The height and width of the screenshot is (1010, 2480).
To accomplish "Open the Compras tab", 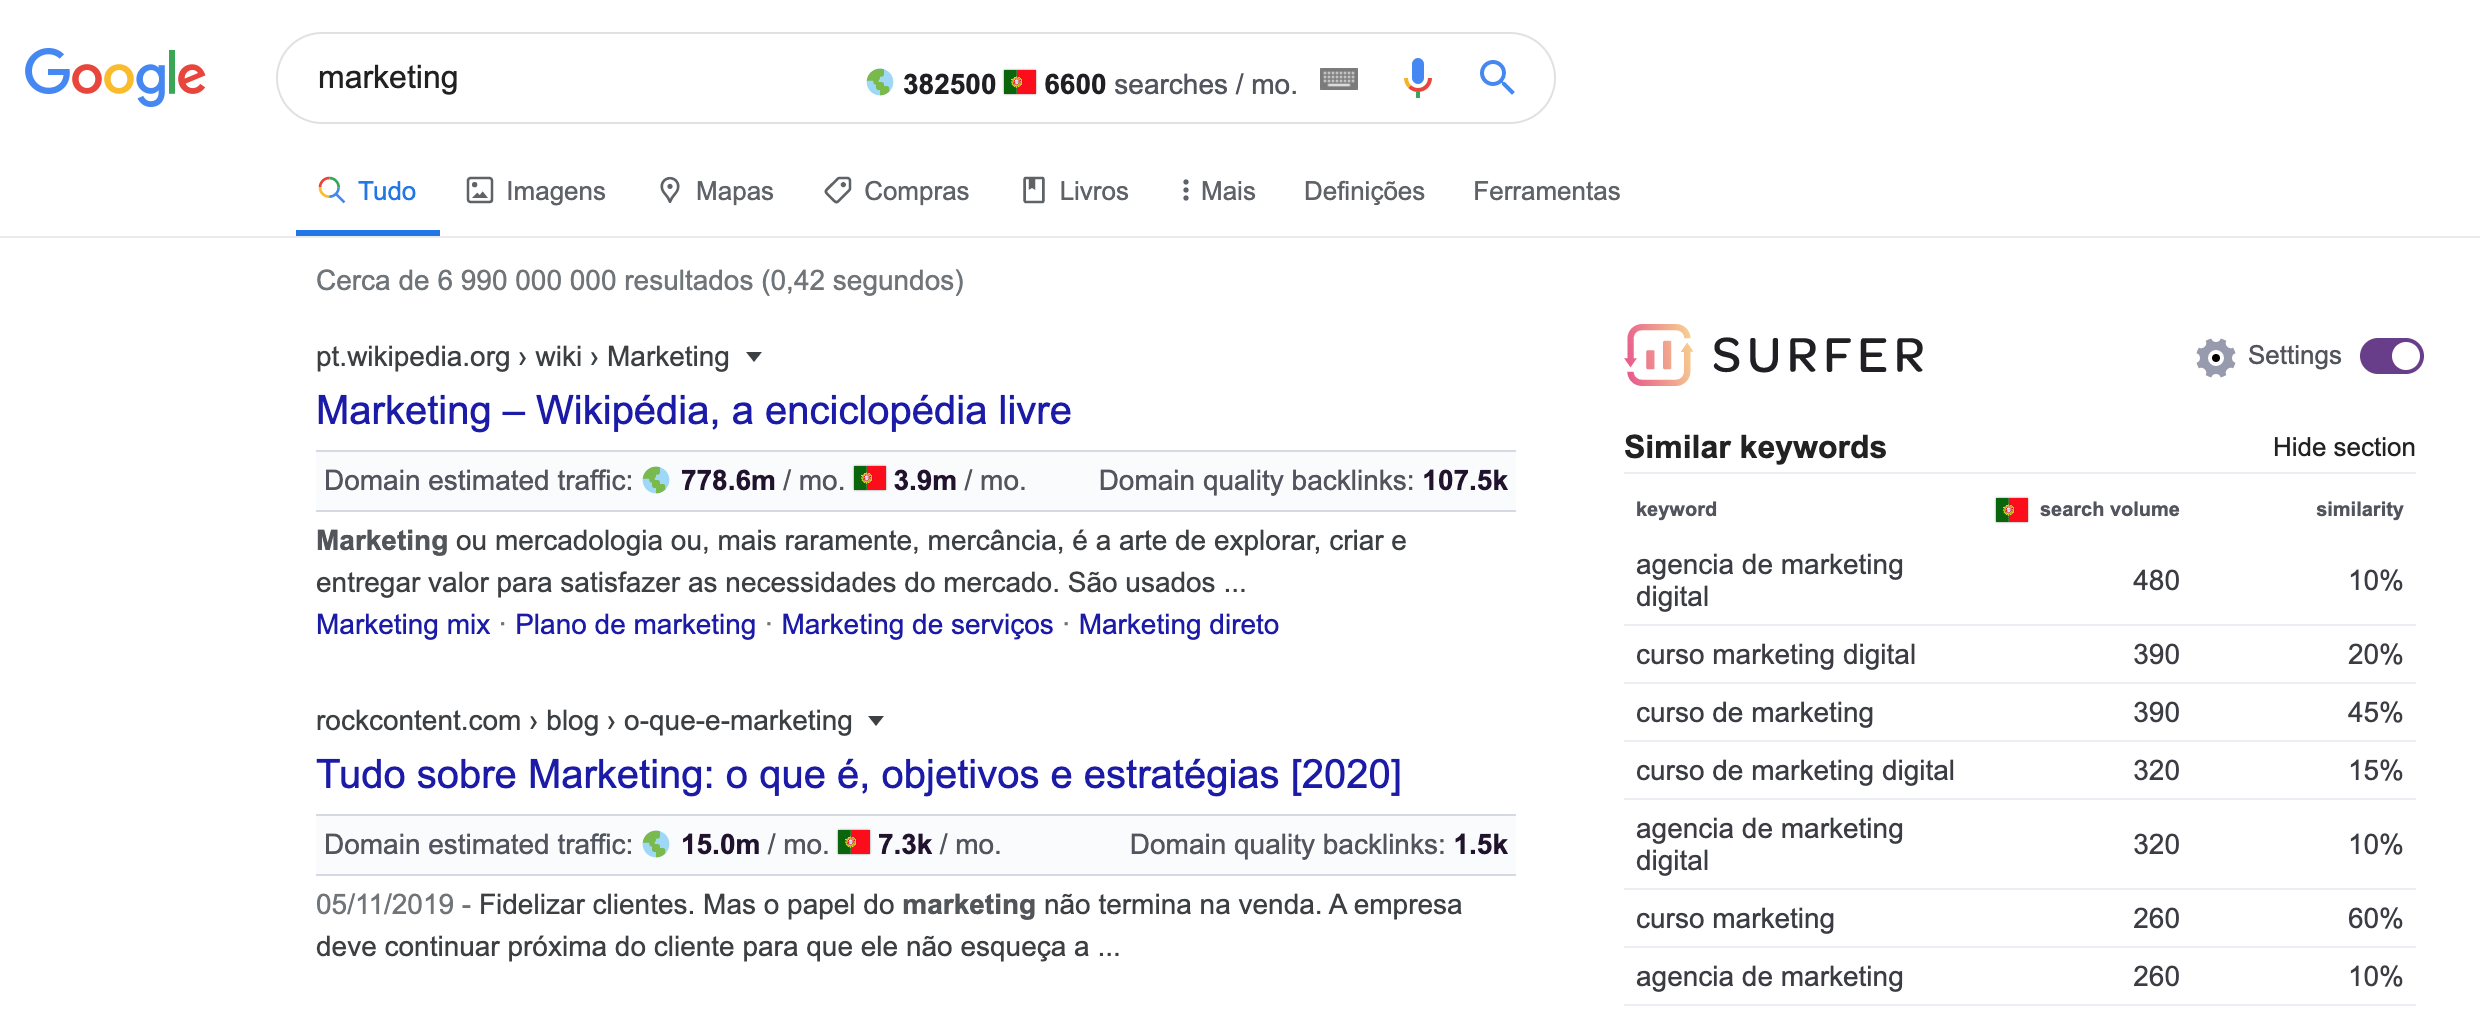I will tap(896, 191).
